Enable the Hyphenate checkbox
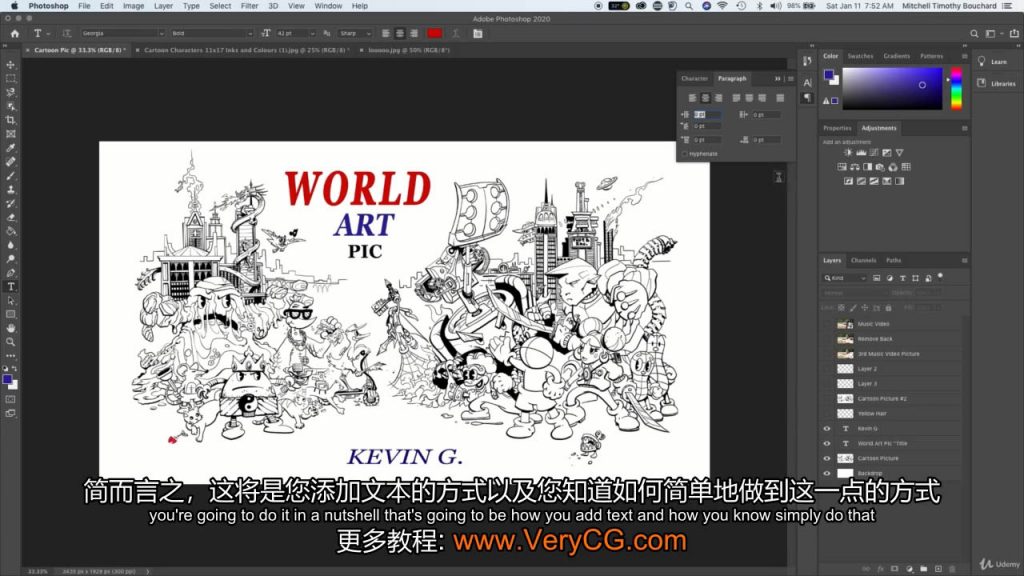 coord(685,154)
